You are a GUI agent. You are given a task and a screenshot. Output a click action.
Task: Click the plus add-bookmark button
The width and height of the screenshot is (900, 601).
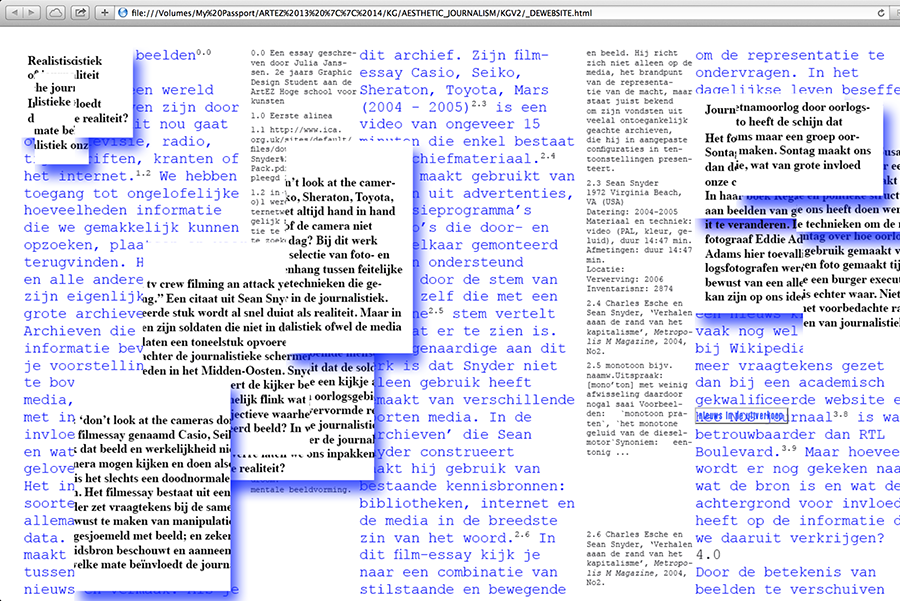click(104, 12)
